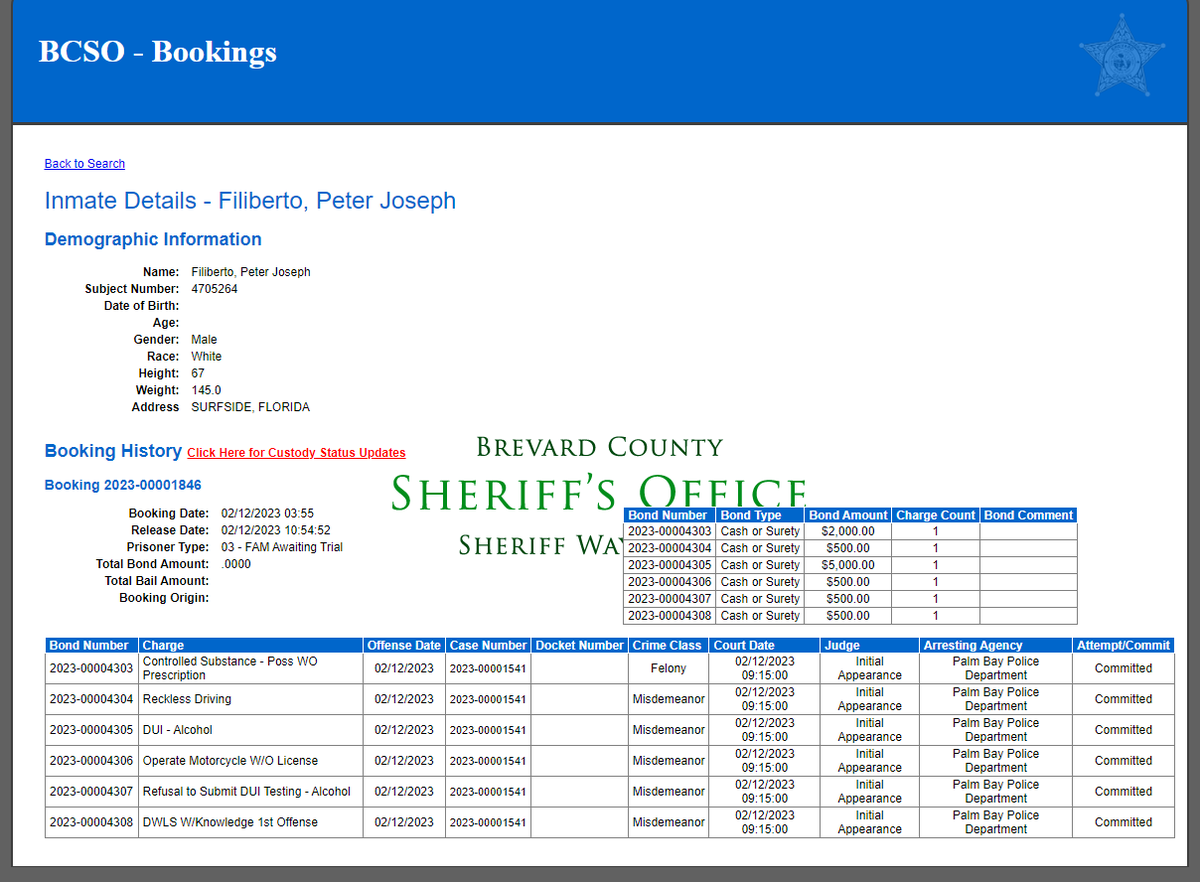Image resolution: width=1200 pixels, height=882 pixels.
Task: Click the DUI - Alcohol charge cell
Action: 250,730
